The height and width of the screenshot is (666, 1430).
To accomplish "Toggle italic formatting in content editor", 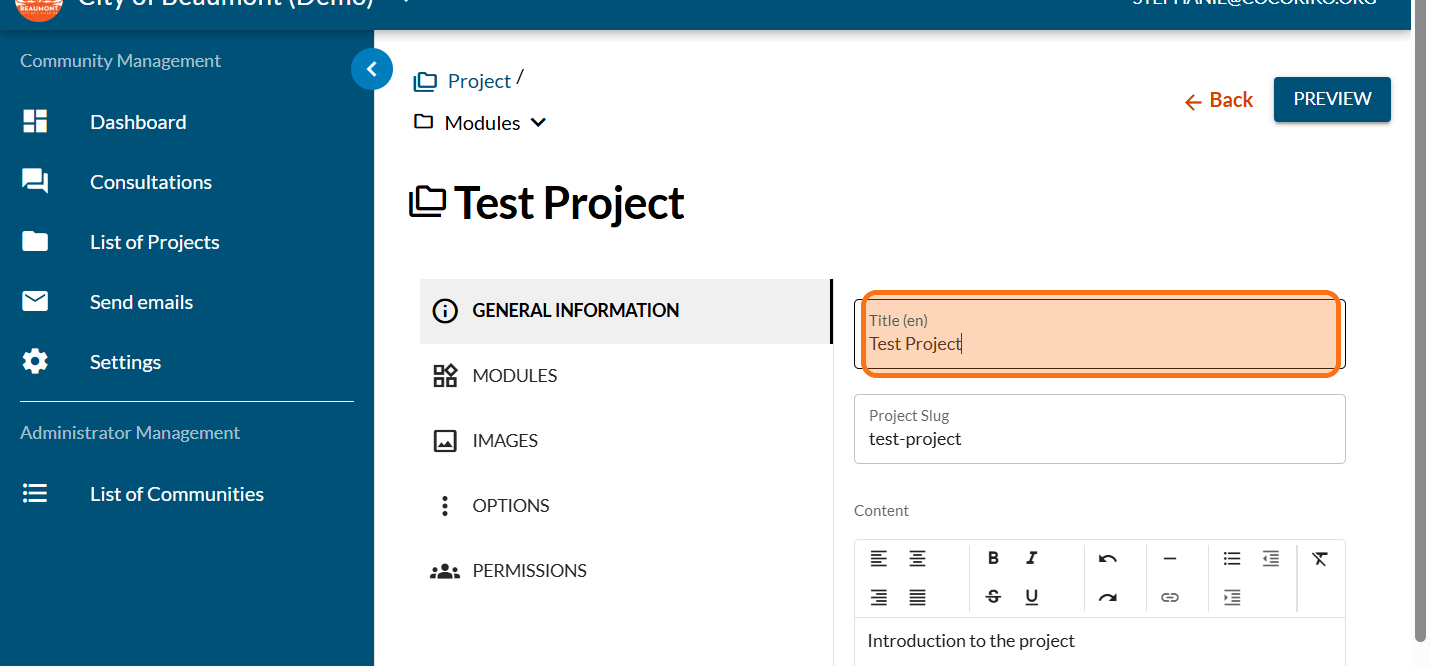I will pyautogui.click(x=1031, y=558).
